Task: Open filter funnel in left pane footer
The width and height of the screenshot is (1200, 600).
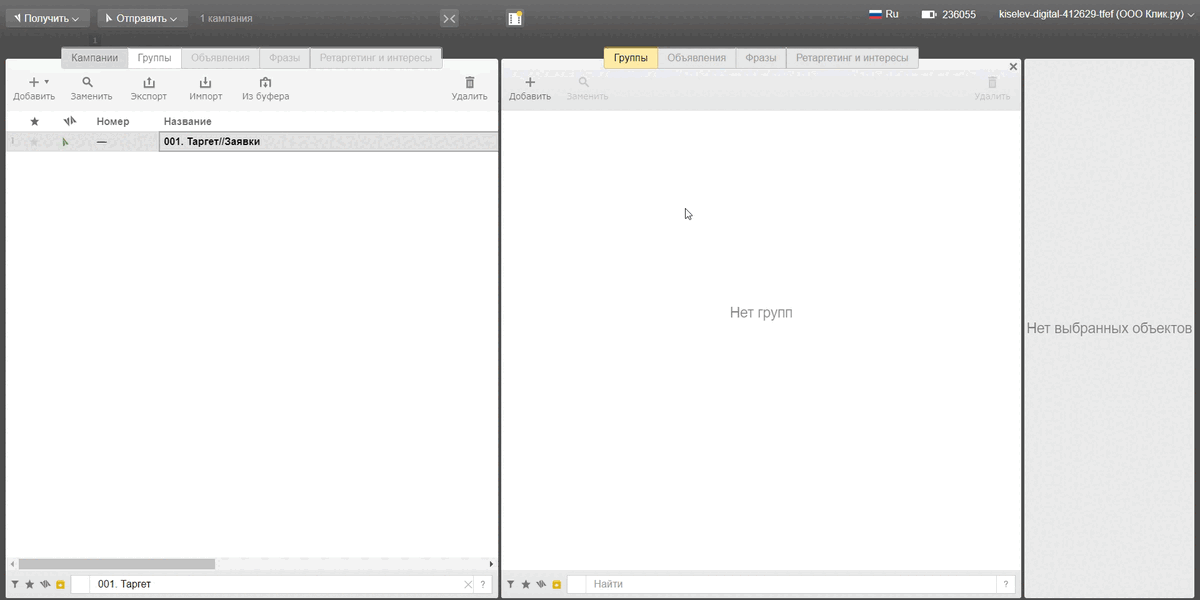Action: pyautogui.click(x=15, y=584)
